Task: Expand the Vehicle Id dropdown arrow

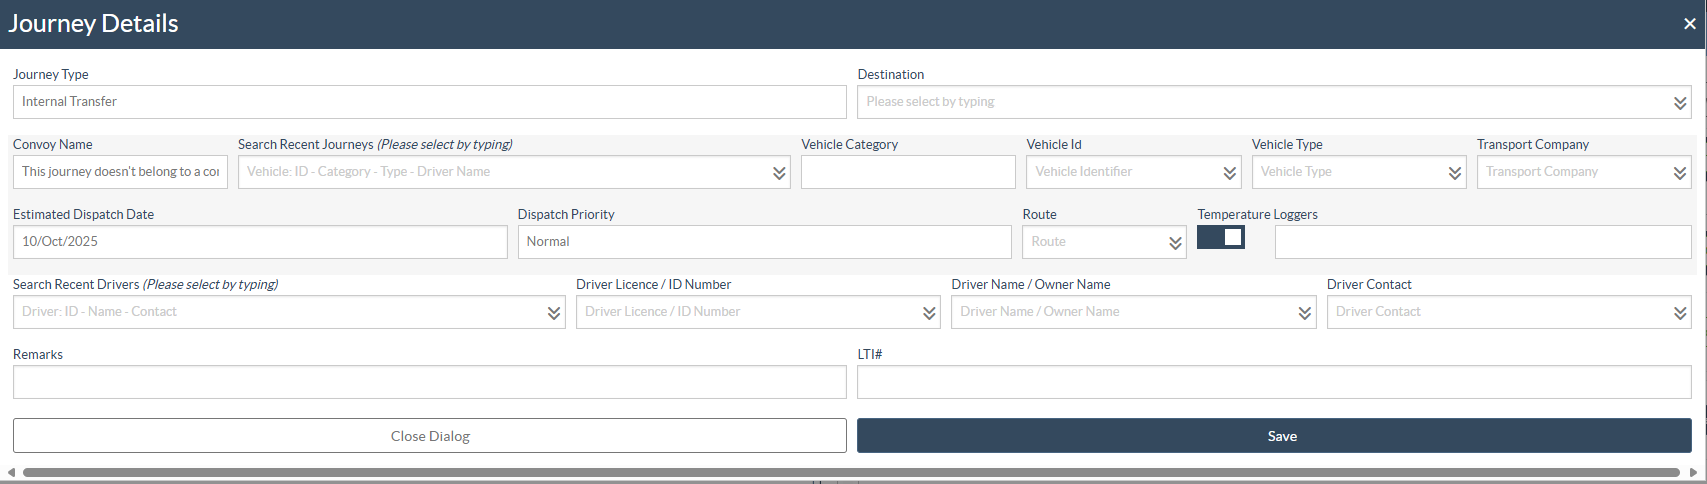Action: tap(1229, 173)
